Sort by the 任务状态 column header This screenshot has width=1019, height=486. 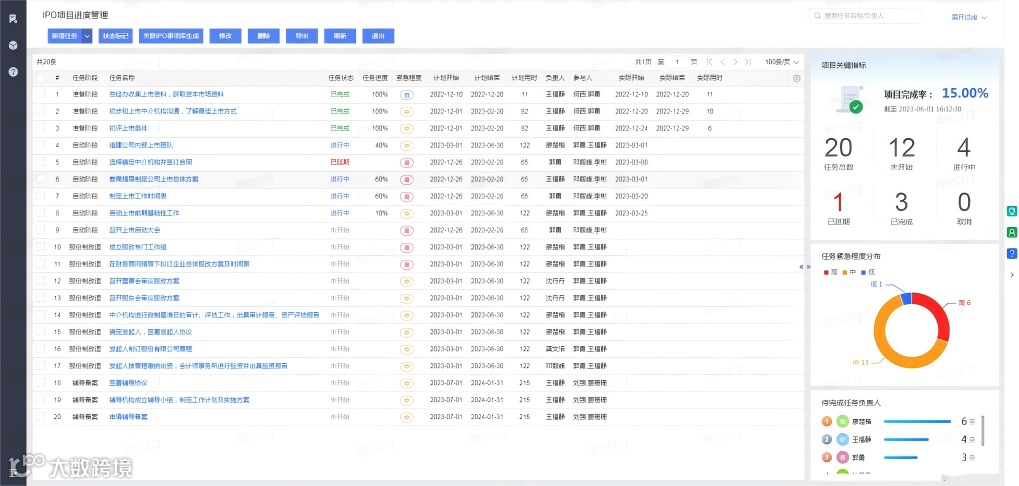[342, 78]
